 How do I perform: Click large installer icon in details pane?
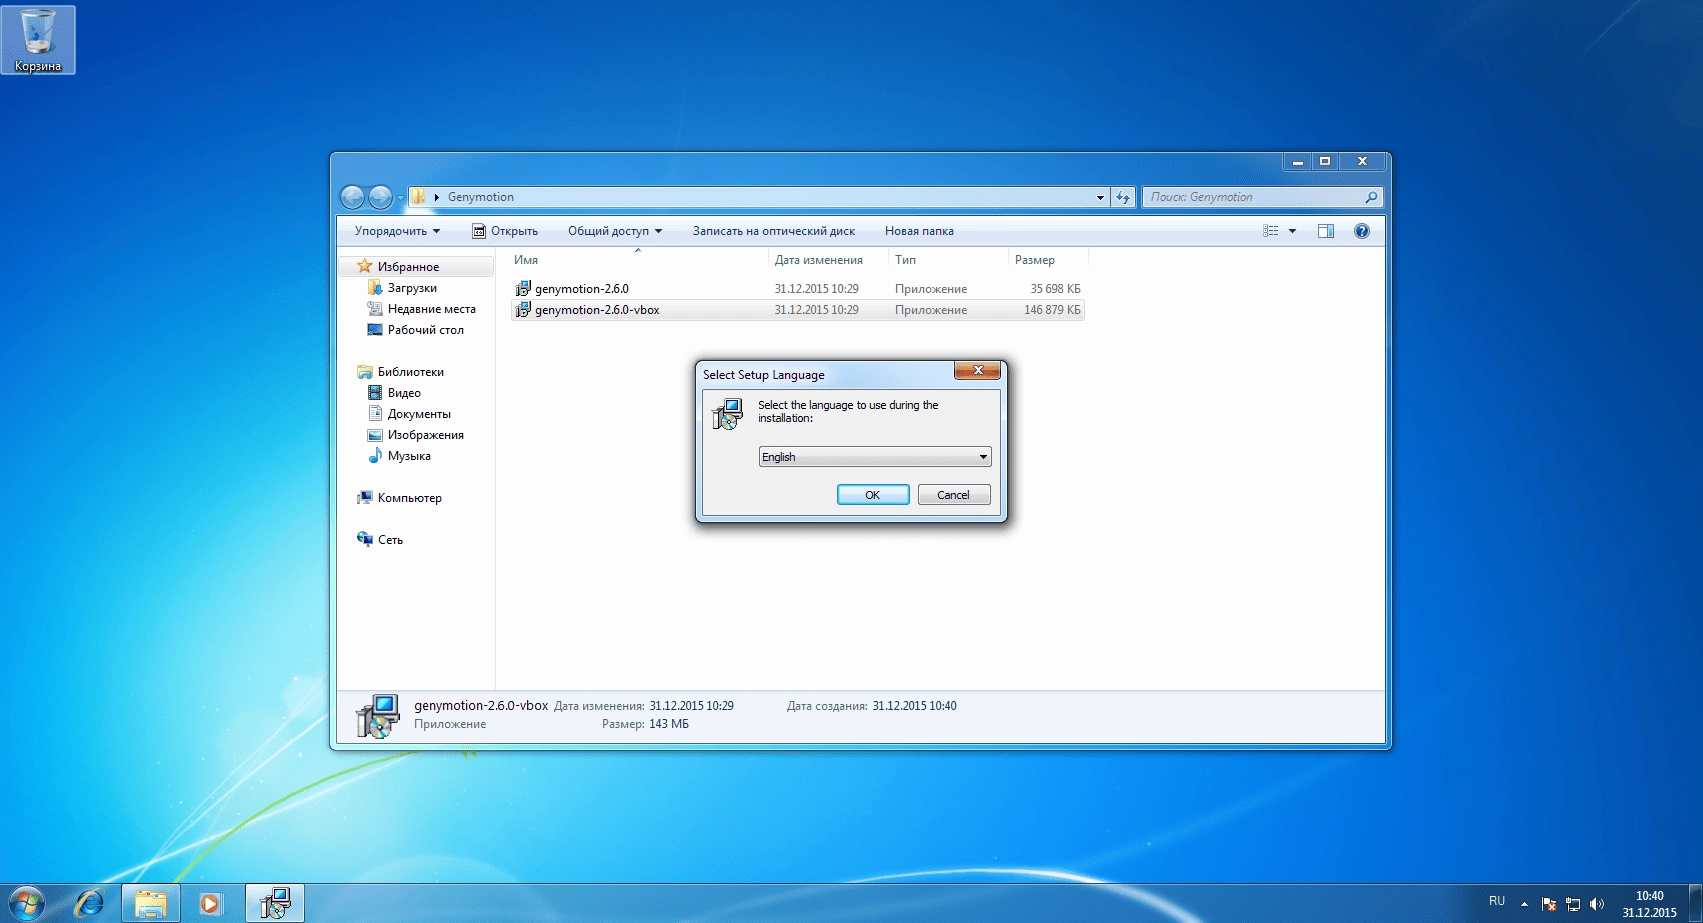point(378,716)
